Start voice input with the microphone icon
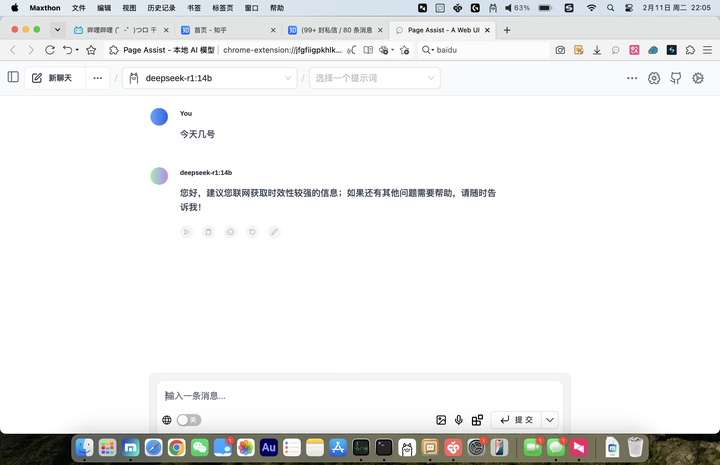Screen dimensions: 720x465 click(x=459, y=420)
